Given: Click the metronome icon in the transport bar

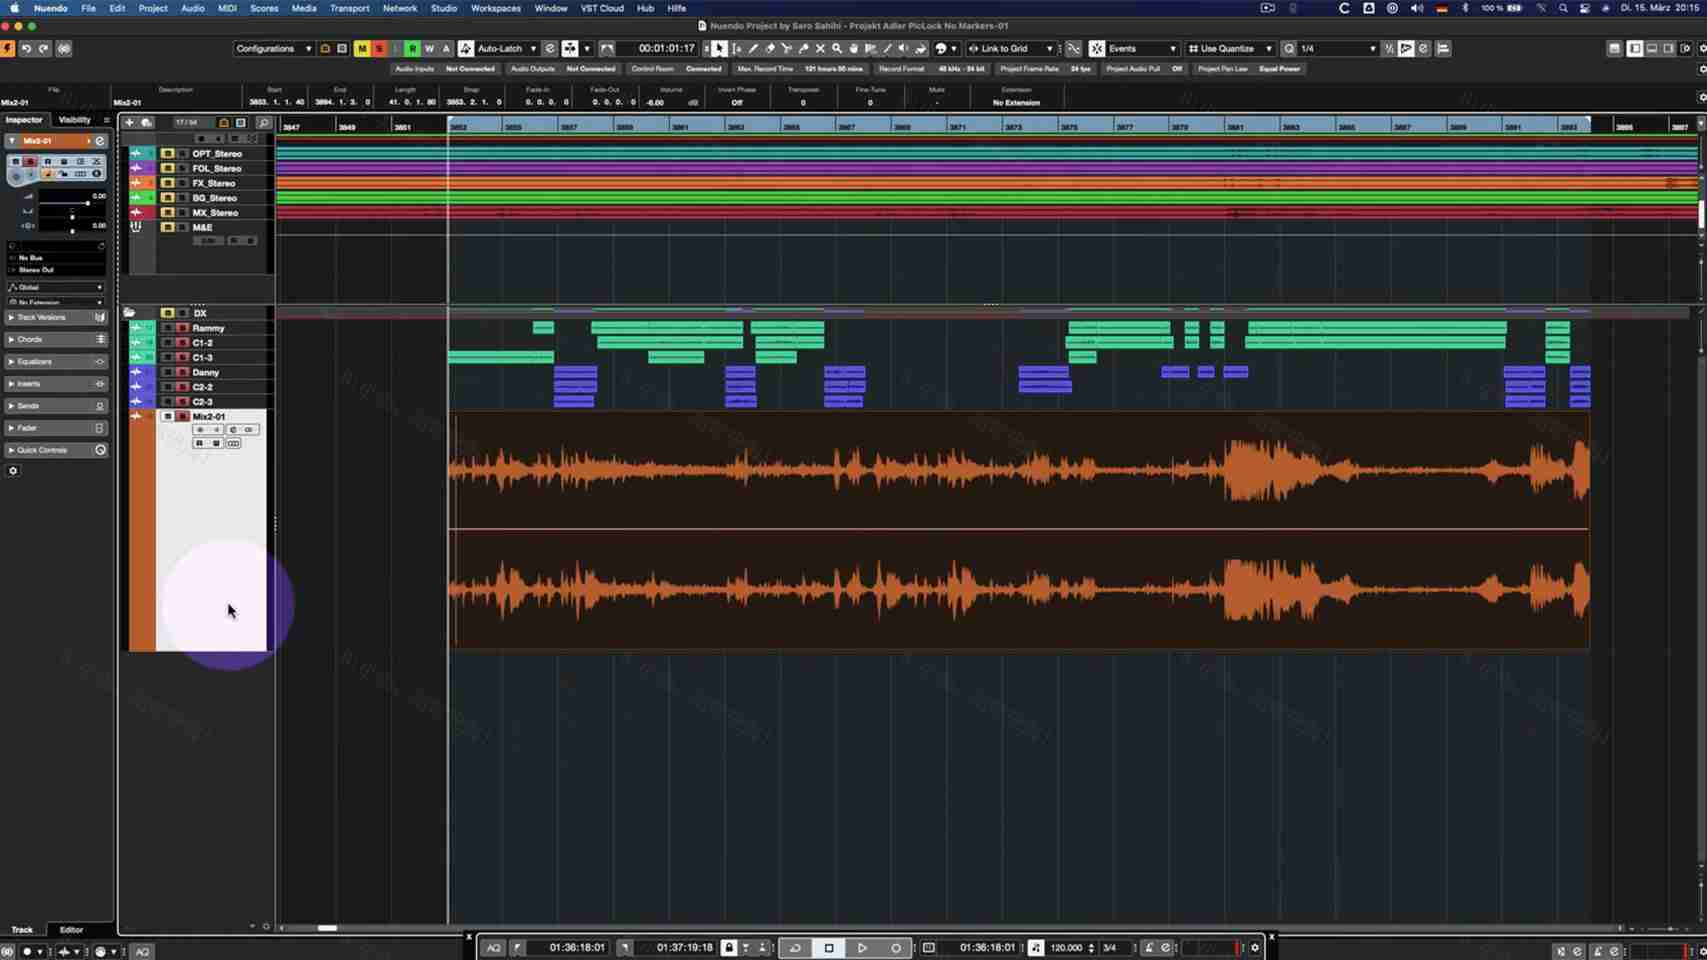Looking at the screenshot, I should point(1148,947).
